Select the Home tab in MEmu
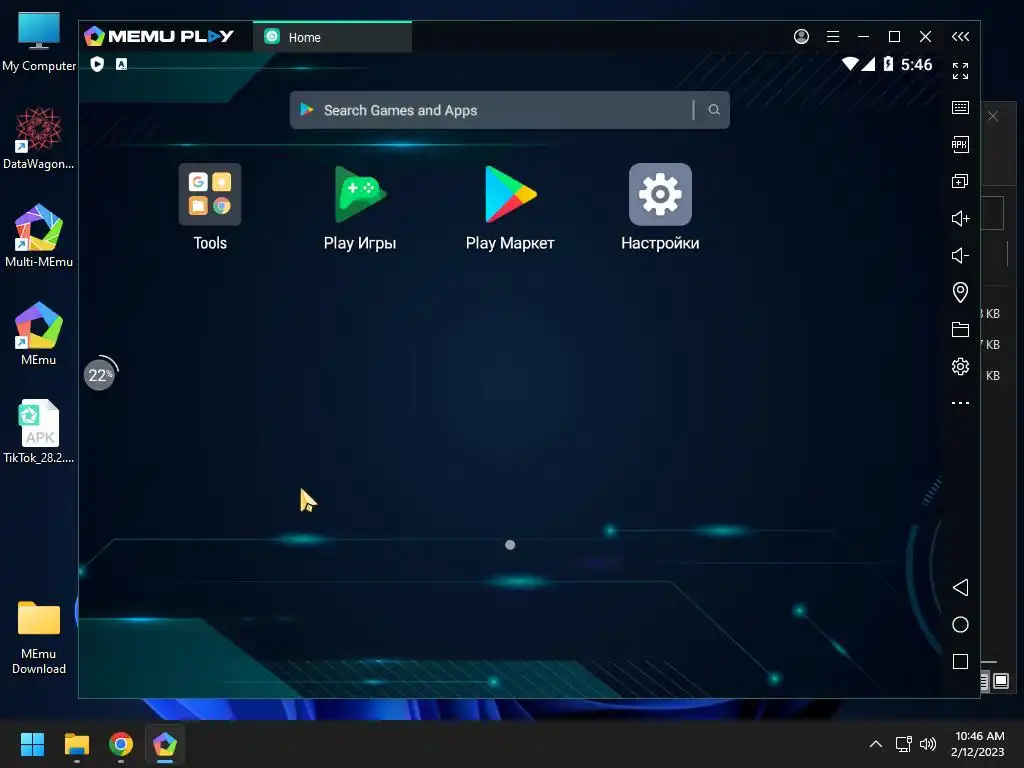 (x=332, y=37)
